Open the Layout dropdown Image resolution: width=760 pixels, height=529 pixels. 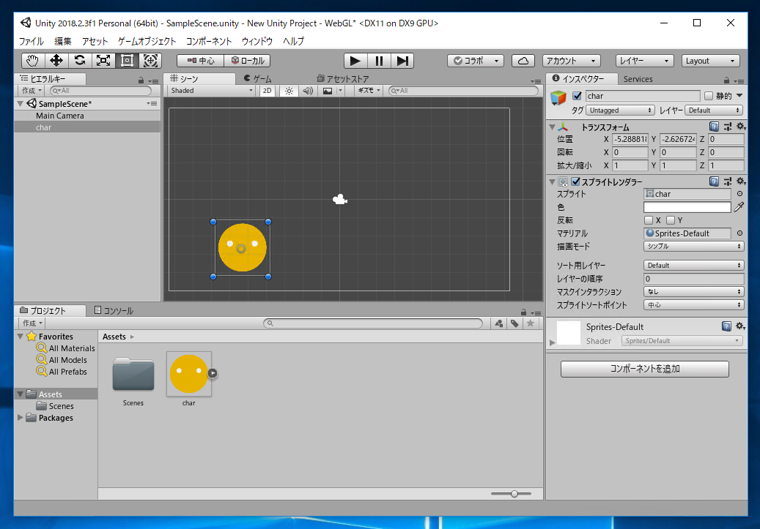click(710, 61)
